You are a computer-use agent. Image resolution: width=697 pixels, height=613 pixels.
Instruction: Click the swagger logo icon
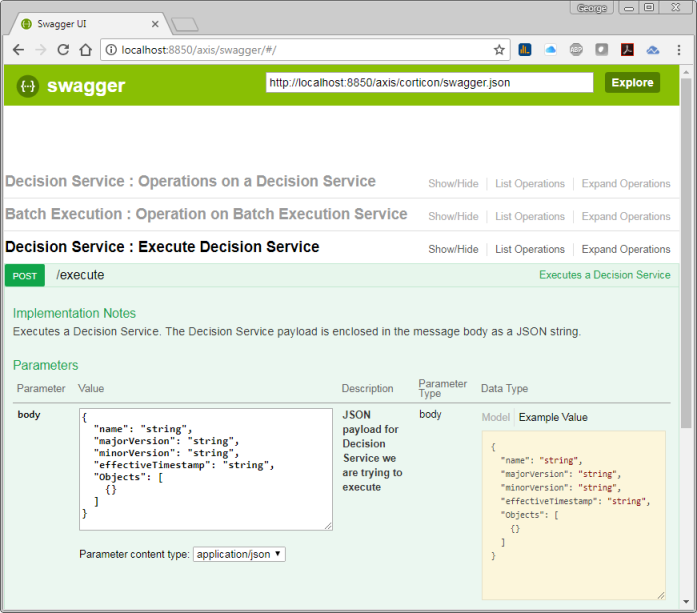coord(28,86)
